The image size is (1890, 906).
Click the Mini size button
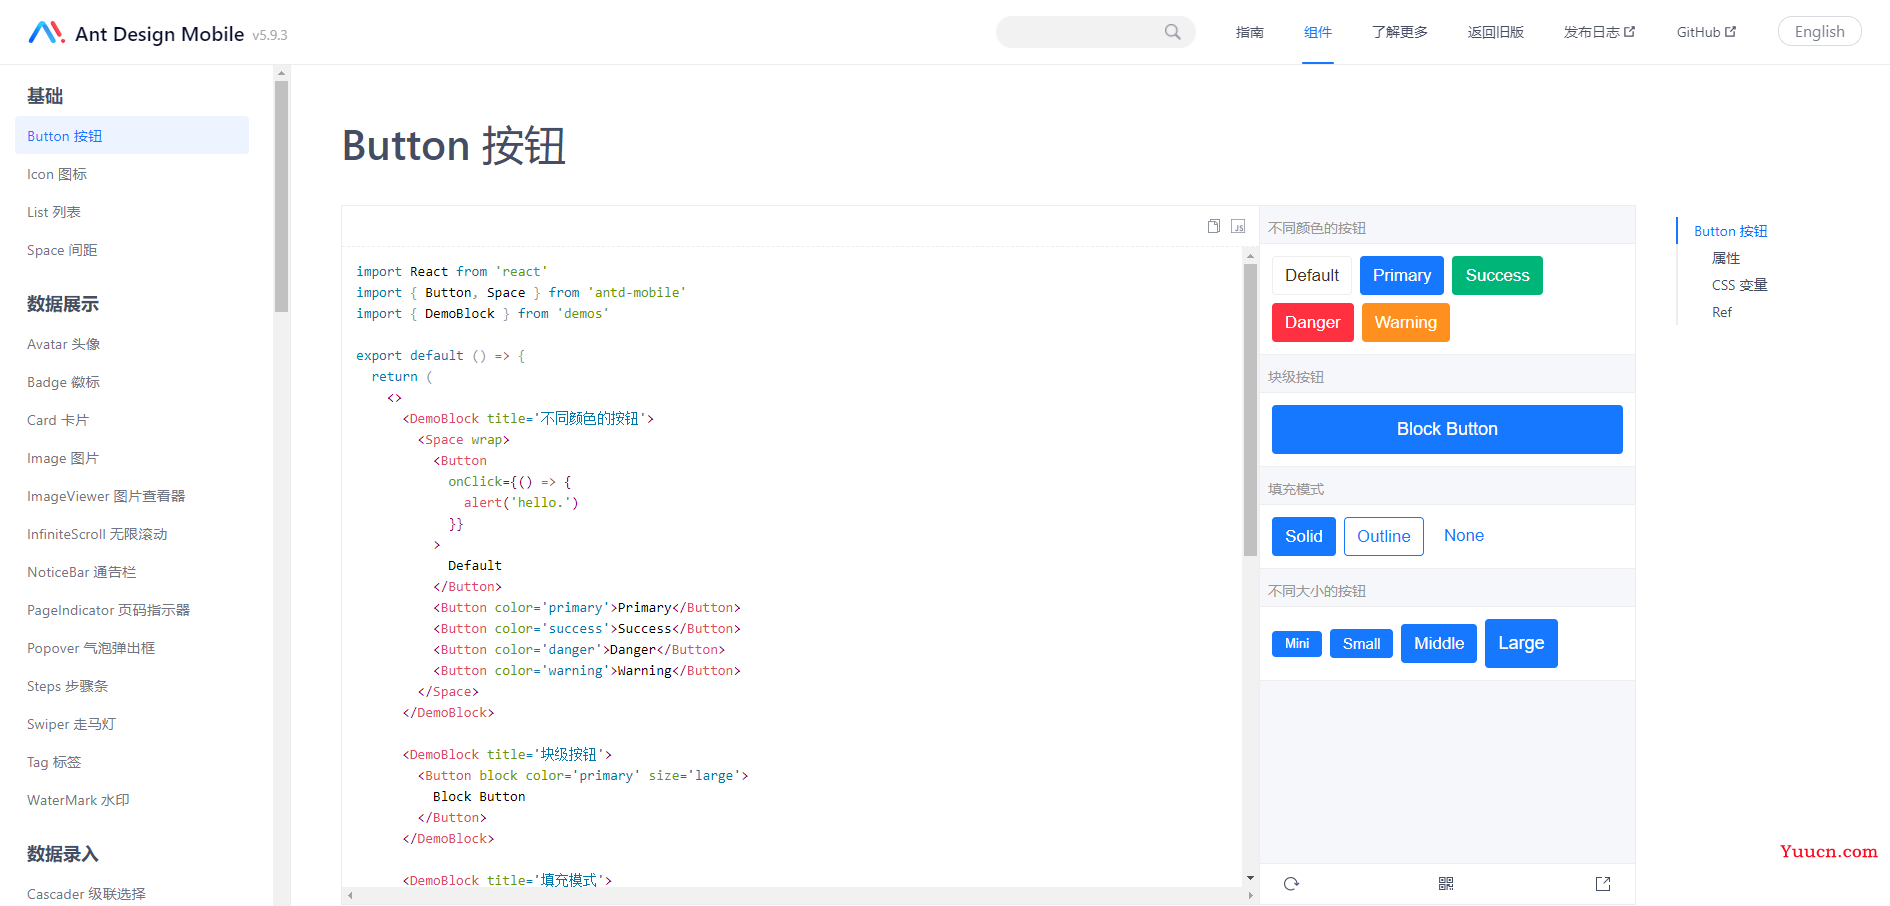click(x=1297, y=643)
